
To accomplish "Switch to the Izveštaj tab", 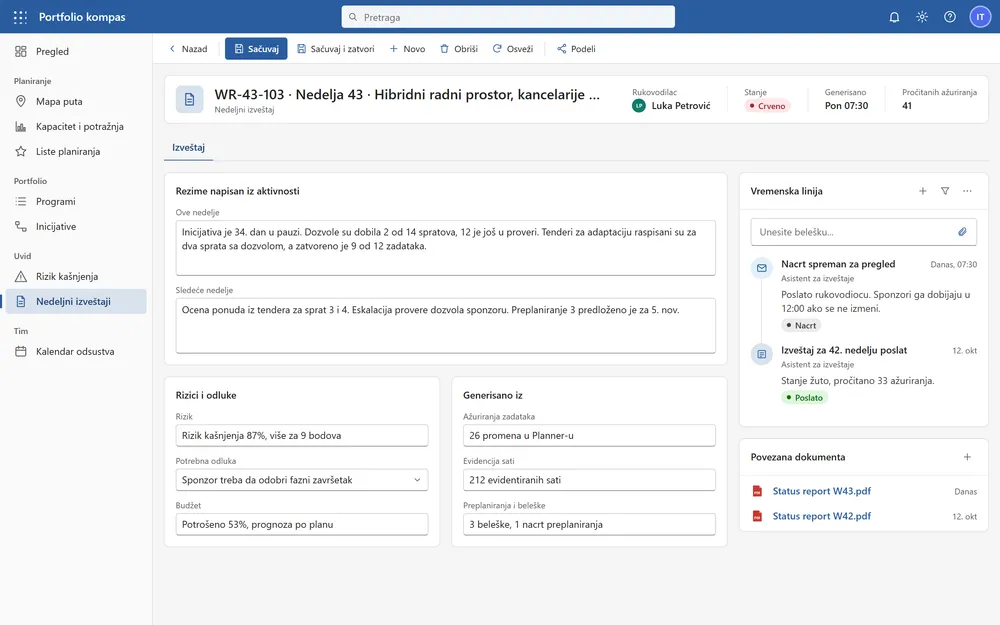I will [x=188, y=147].
